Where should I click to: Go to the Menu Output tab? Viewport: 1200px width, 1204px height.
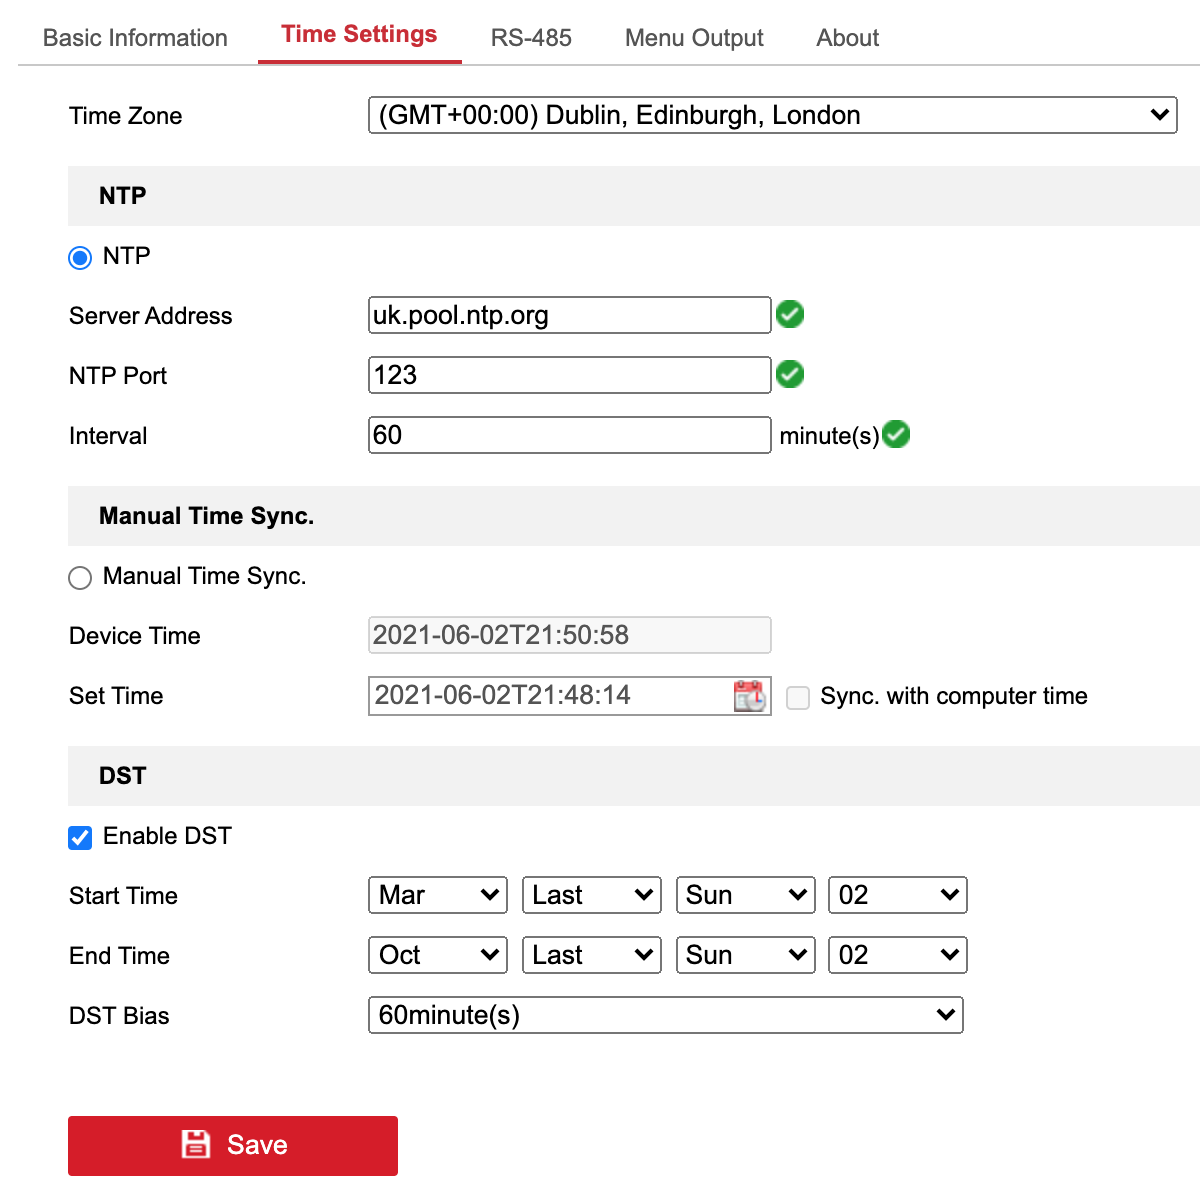(694, 38)
